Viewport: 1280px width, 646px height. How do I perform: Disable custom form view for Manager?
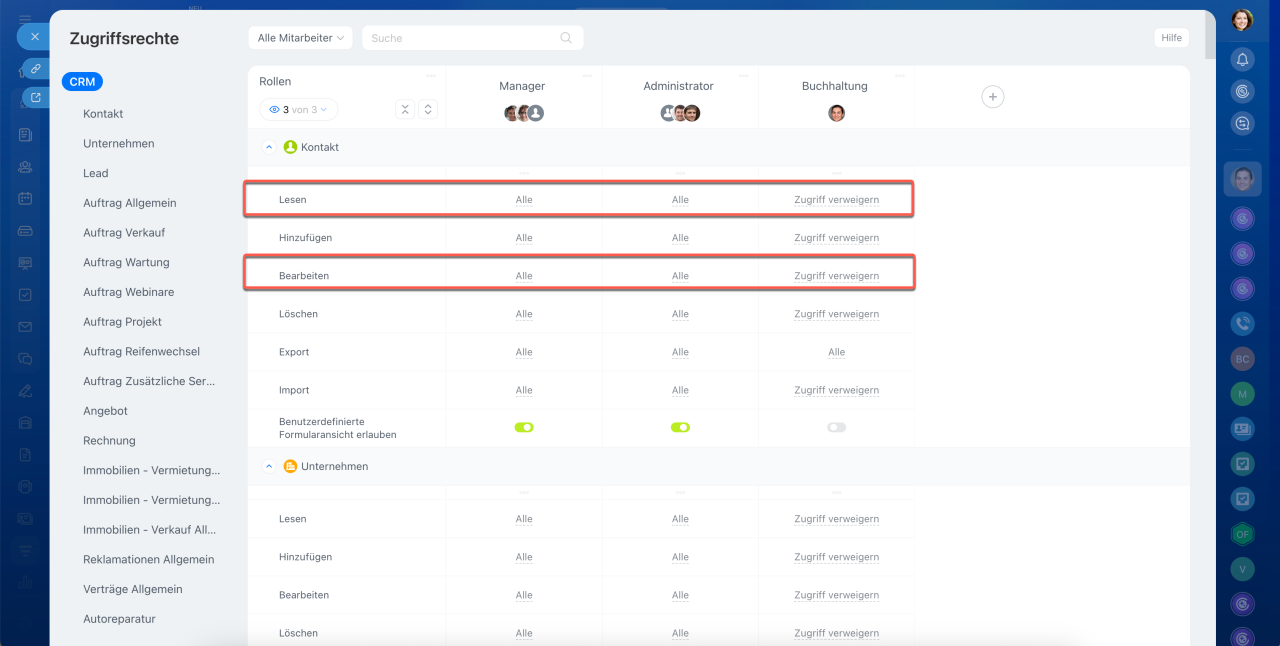click(x=524, y=427)
